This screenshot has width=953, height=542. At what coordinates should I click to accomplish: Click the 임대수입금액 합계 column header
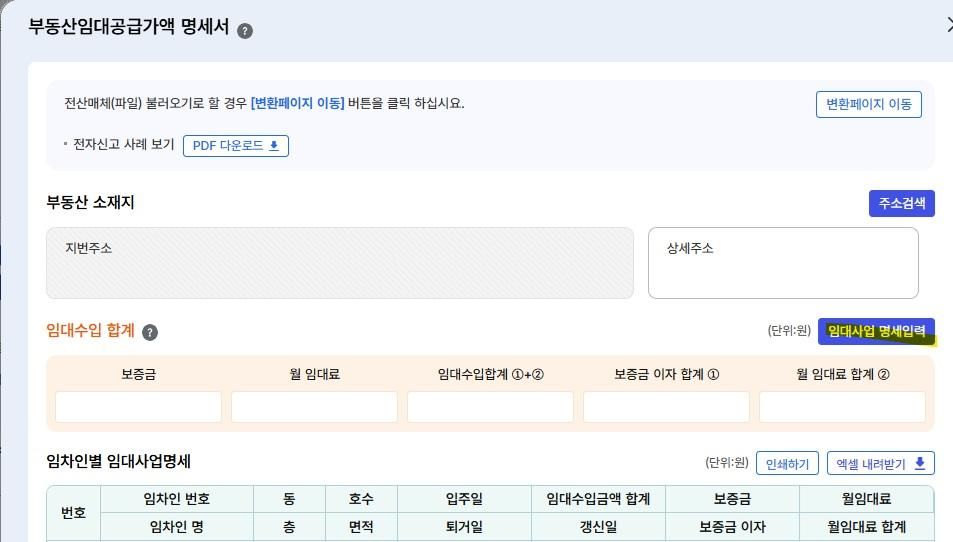598,499
